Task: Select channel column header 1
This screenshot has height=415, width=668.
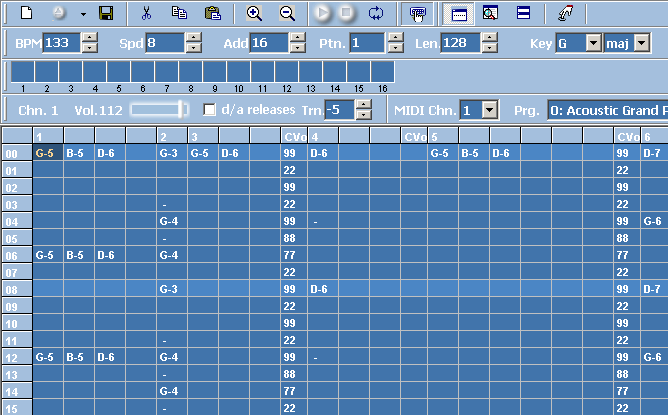Action: [48, 137]
